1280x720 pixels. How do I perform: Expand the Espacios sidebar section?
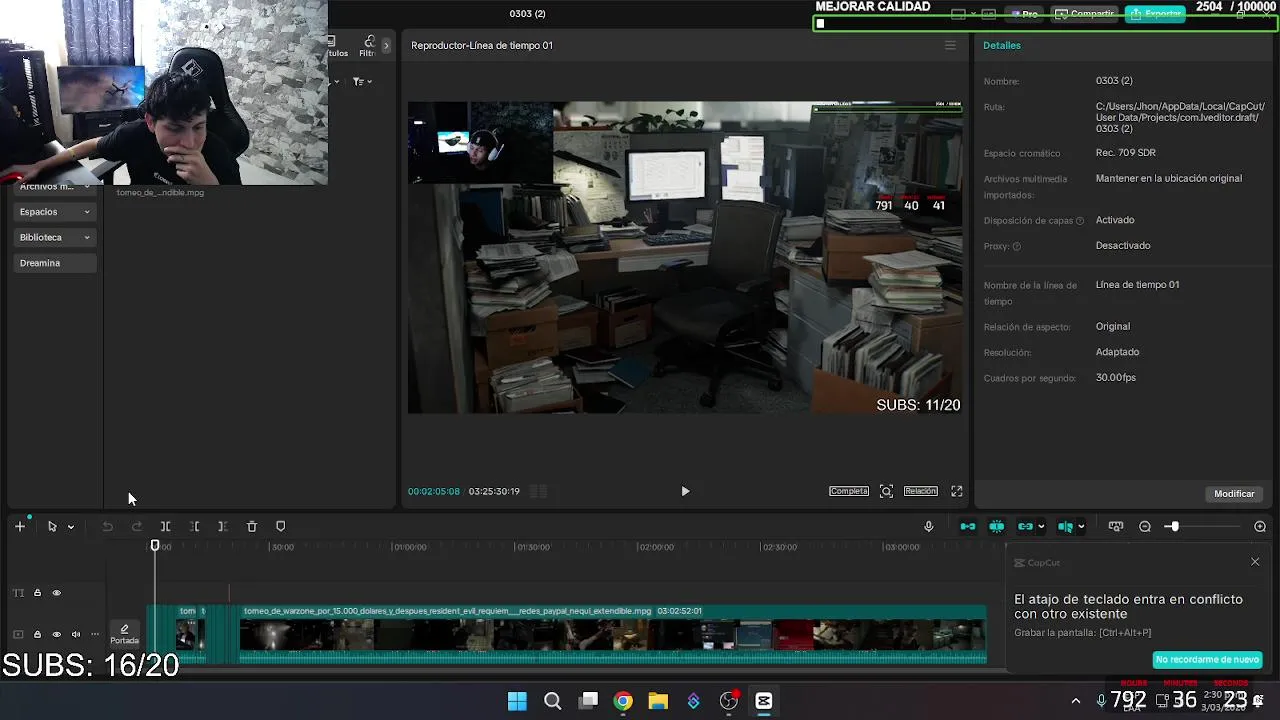coord(55,212)
